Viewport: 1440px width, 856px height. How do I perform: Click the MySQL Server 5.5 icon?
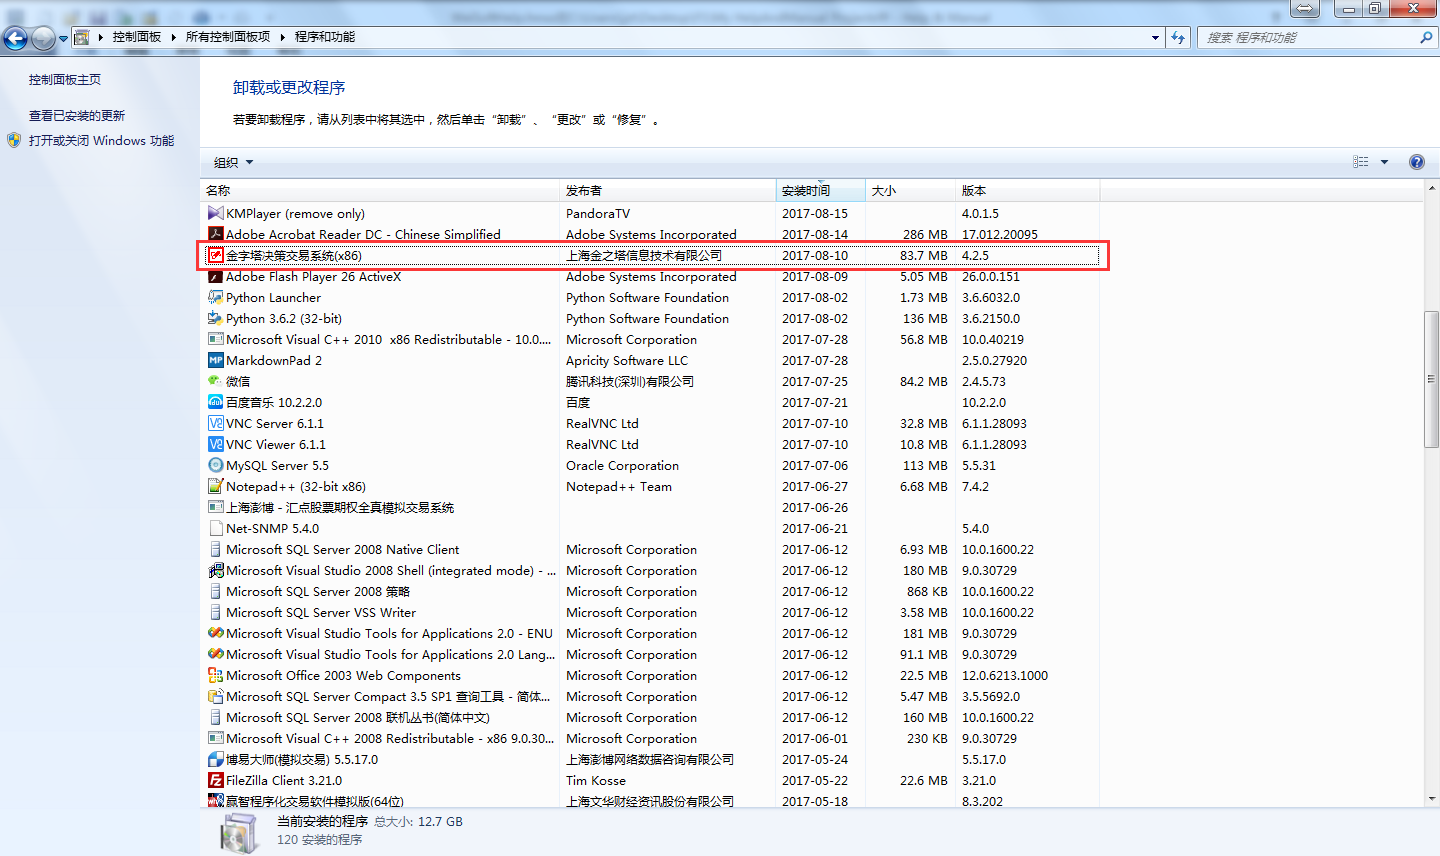pos(215,465)
